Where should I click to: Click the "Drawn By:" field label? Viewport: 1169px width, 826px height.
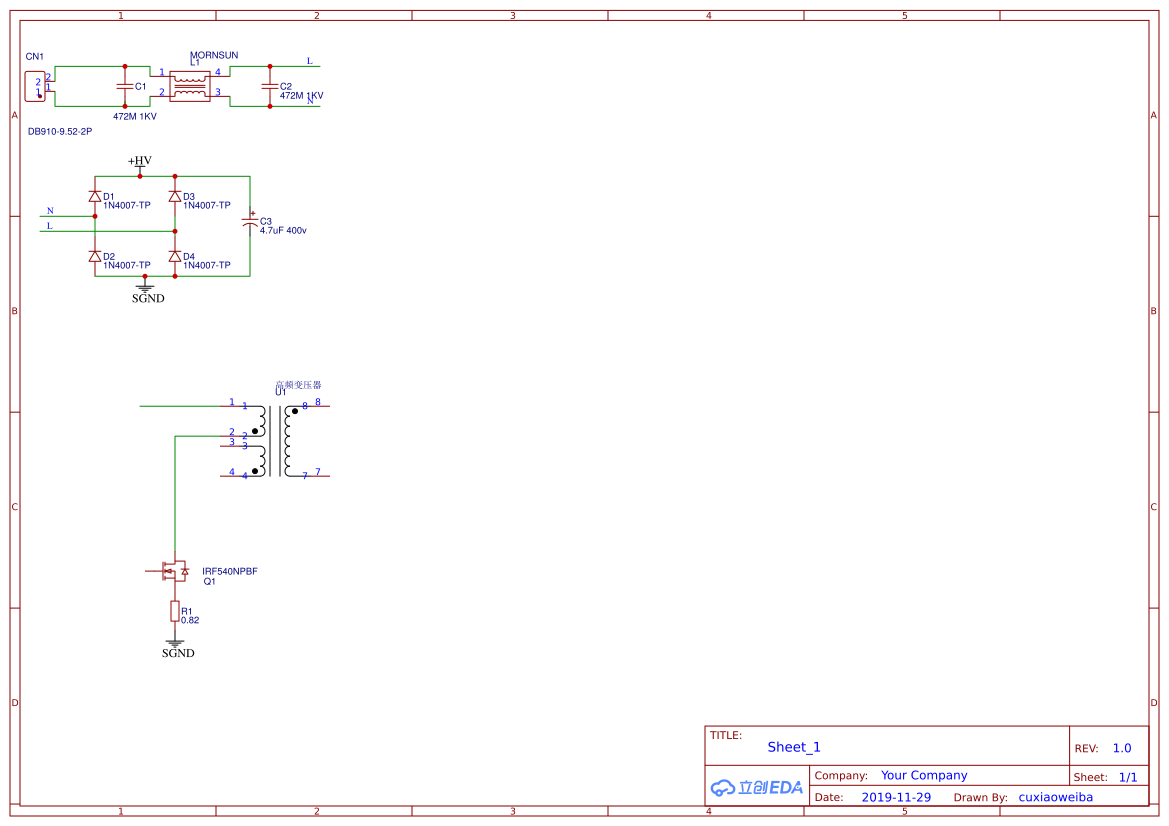click(980, 798)
